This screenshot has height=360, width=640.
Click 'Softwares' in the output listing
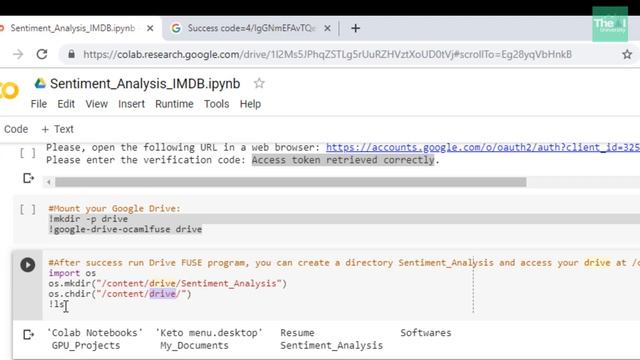[x=426, y=333]
